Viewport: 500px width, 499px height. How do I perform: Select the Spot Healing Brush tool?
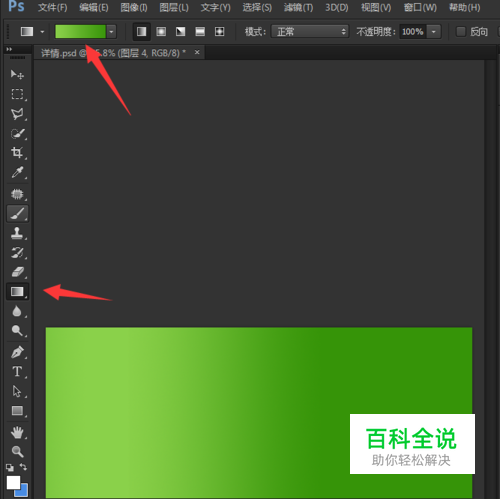pyautogui.click(x=17, y=194)
